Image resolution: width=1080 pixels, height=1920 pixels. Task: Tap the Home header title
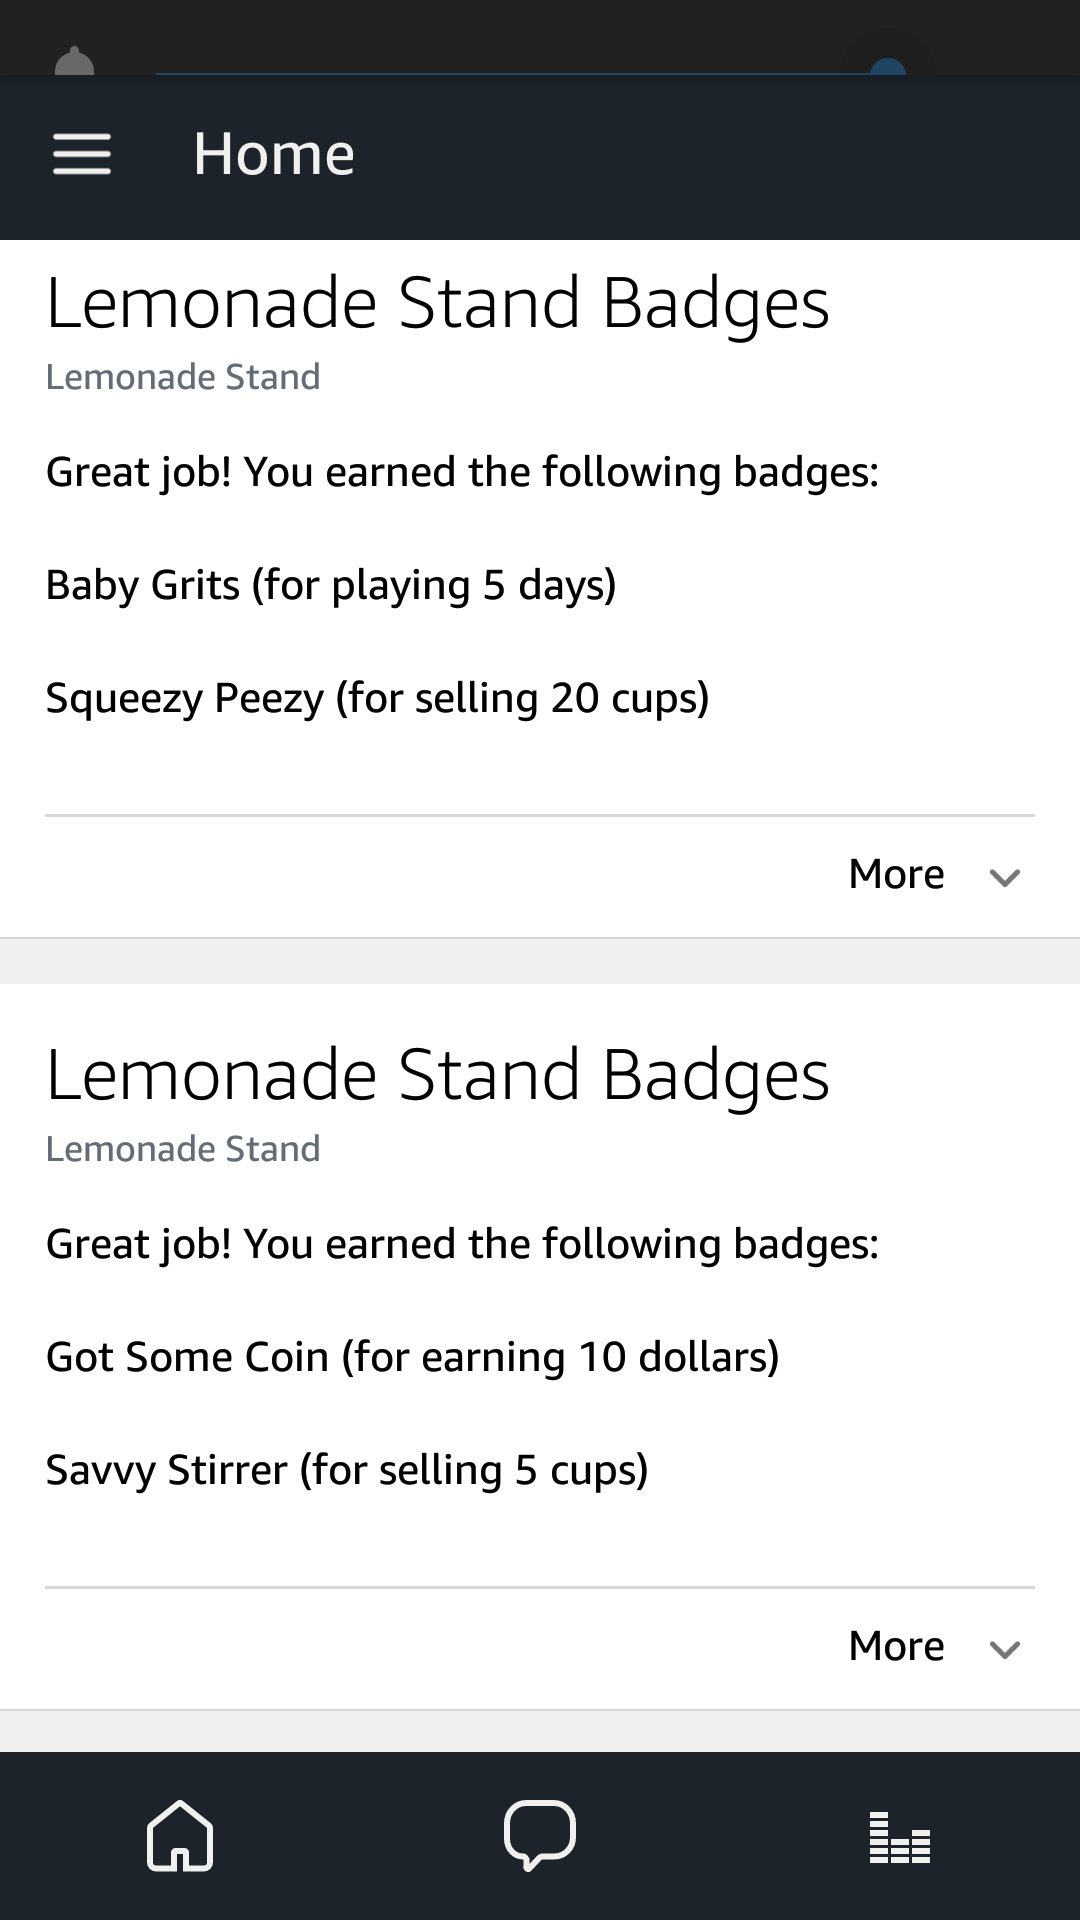coord(274,155)
